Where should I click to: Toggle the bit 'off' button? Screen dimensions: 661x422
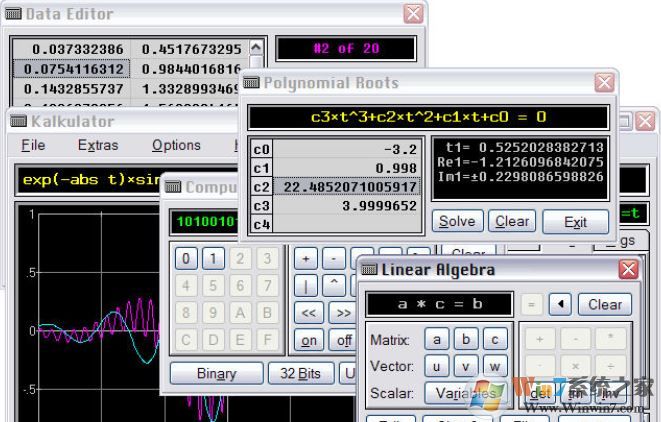click(x=344, y=340)
